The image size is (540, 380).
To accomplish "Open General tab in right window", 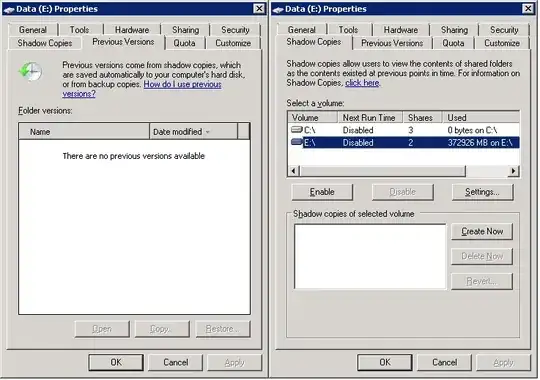I will [302, 30].
